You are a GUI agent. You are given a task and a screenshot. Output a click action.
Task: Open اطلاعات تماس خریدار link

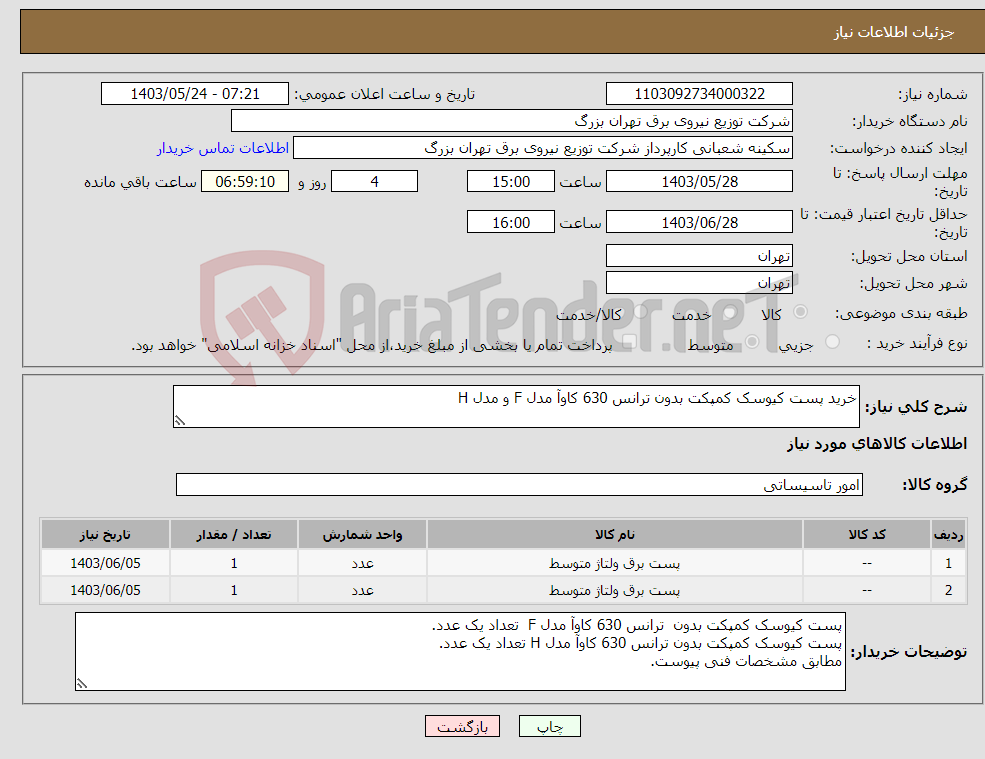[x=223, y=148]
